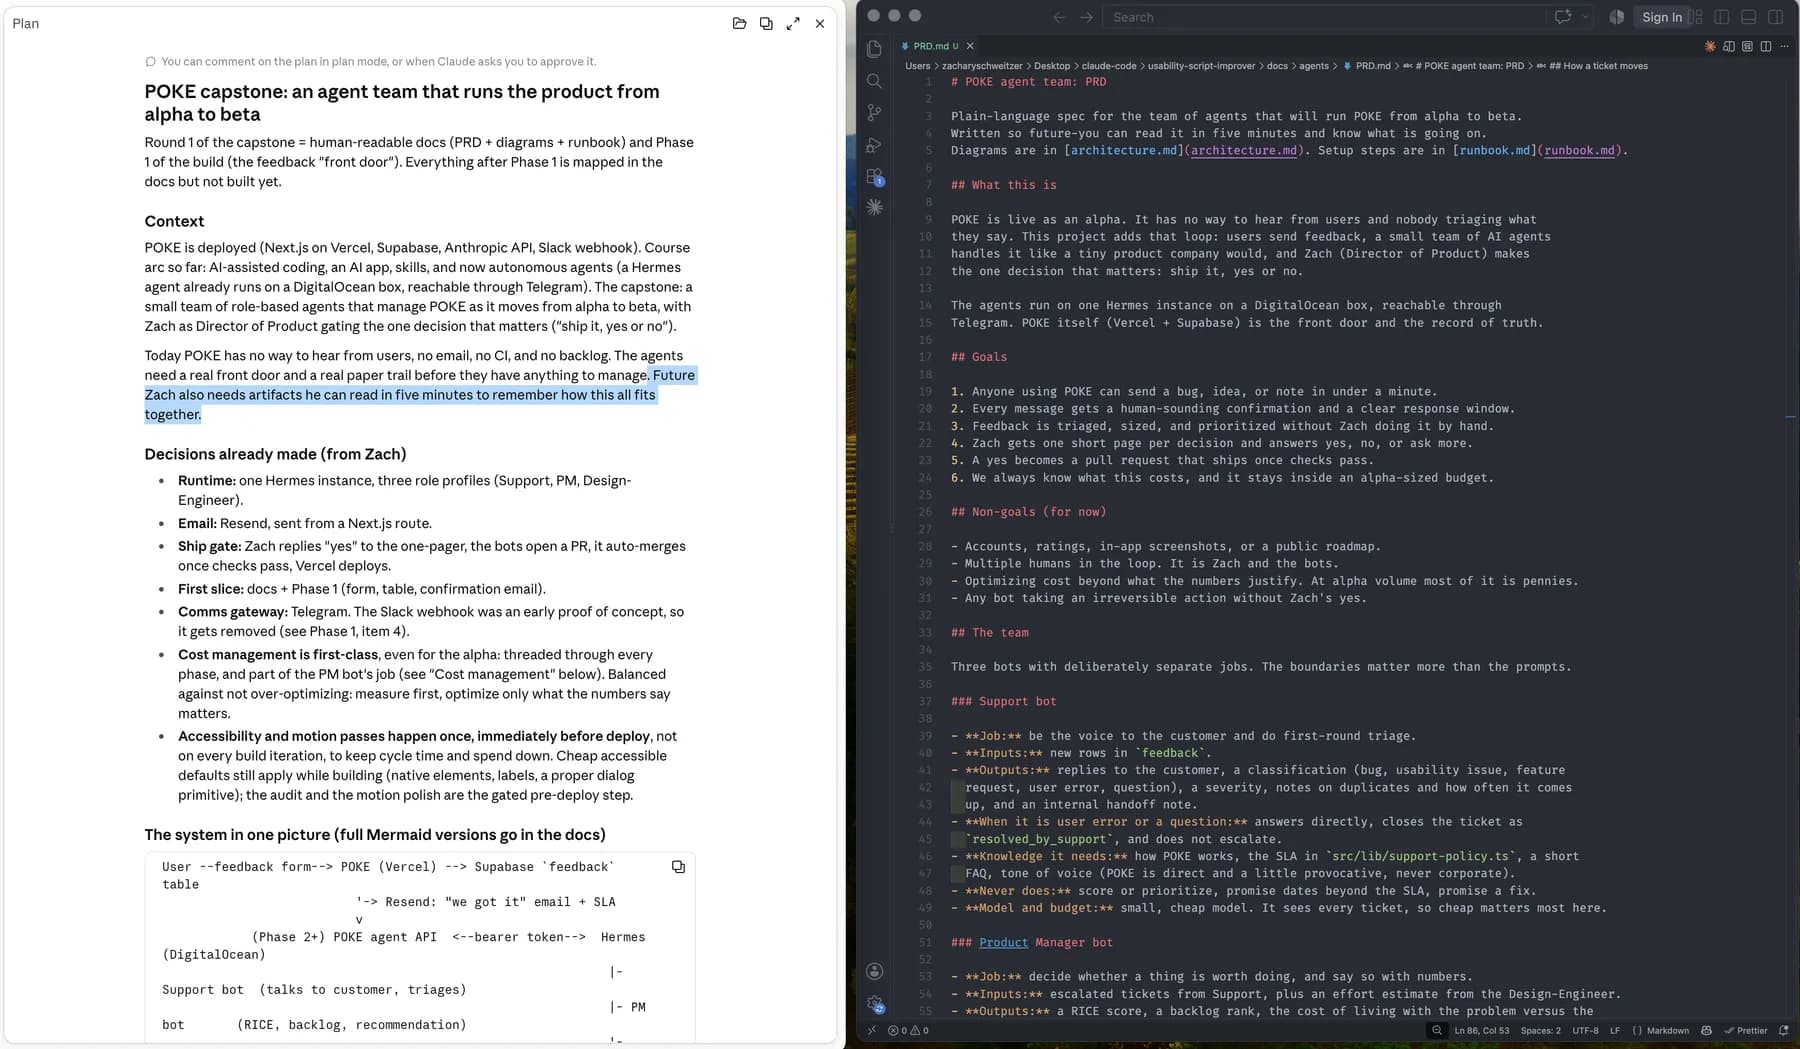Viewport: 1800px width, 1049px height.
Task: Close the PRD.md tab
Action: [970, 46]
